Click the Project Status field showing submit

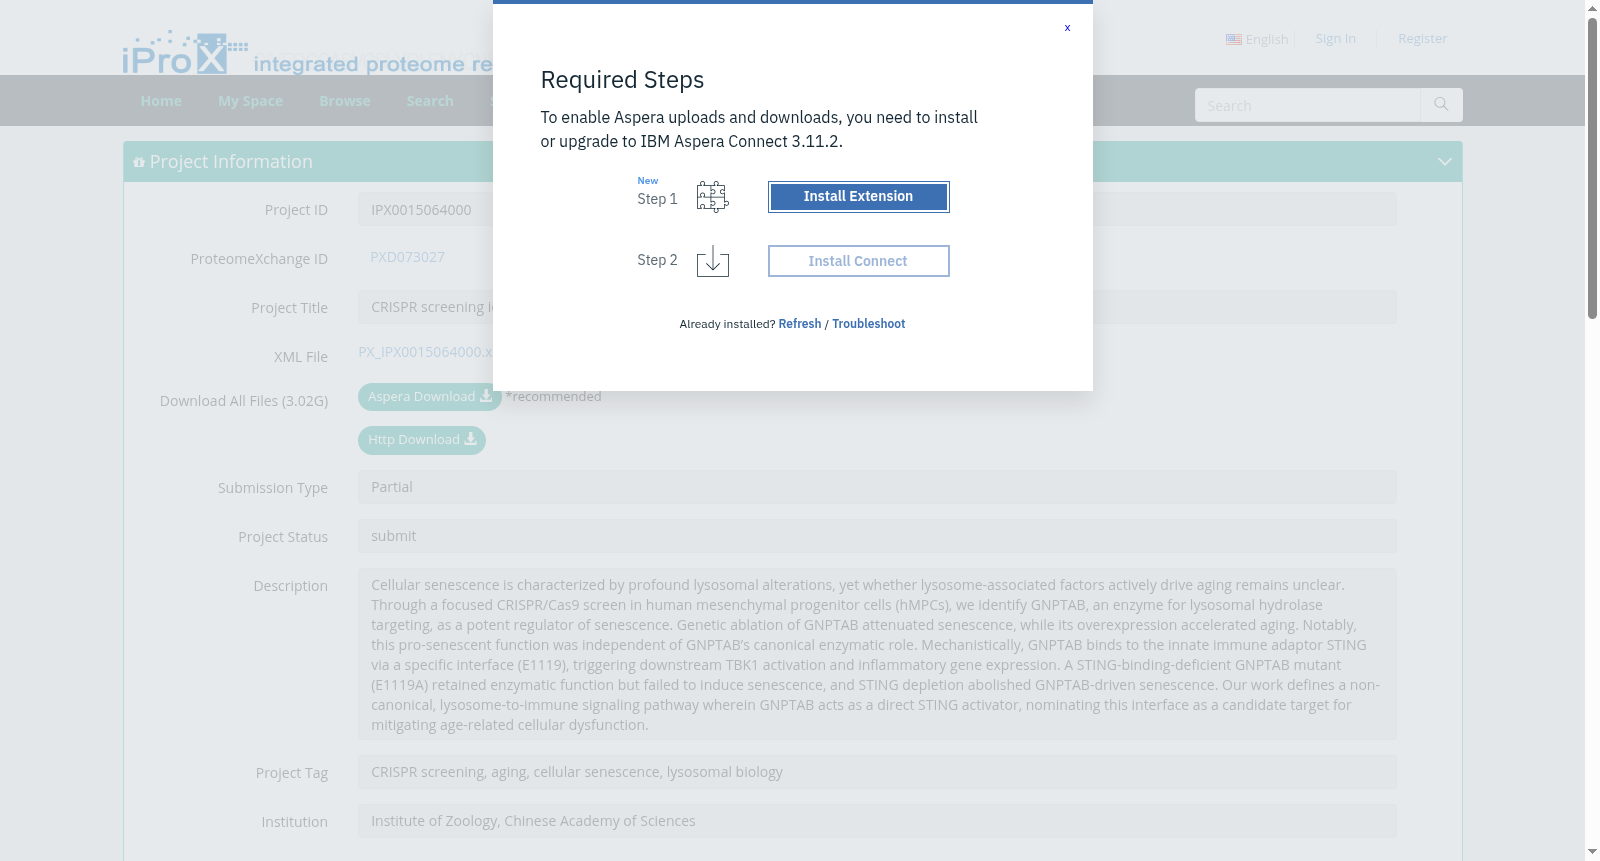(877, 536)
